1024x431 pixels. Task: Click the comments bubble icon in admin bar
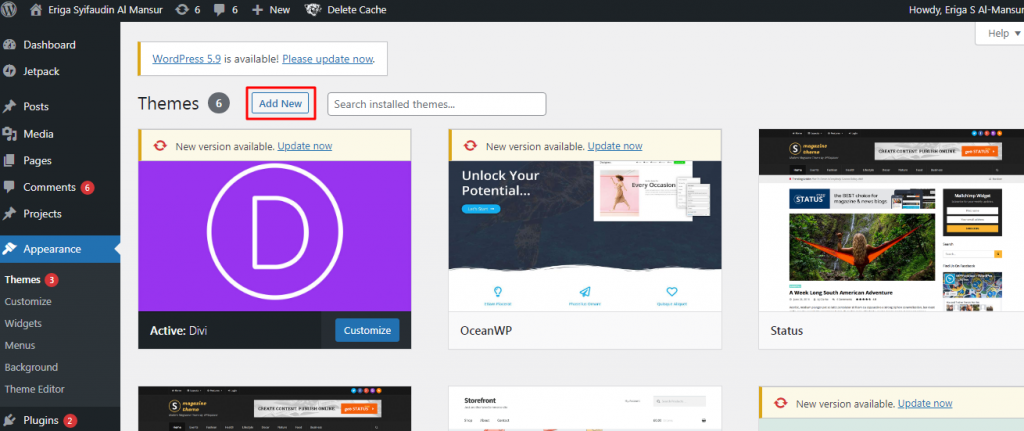pyautogui.click(x=220, y=10)
